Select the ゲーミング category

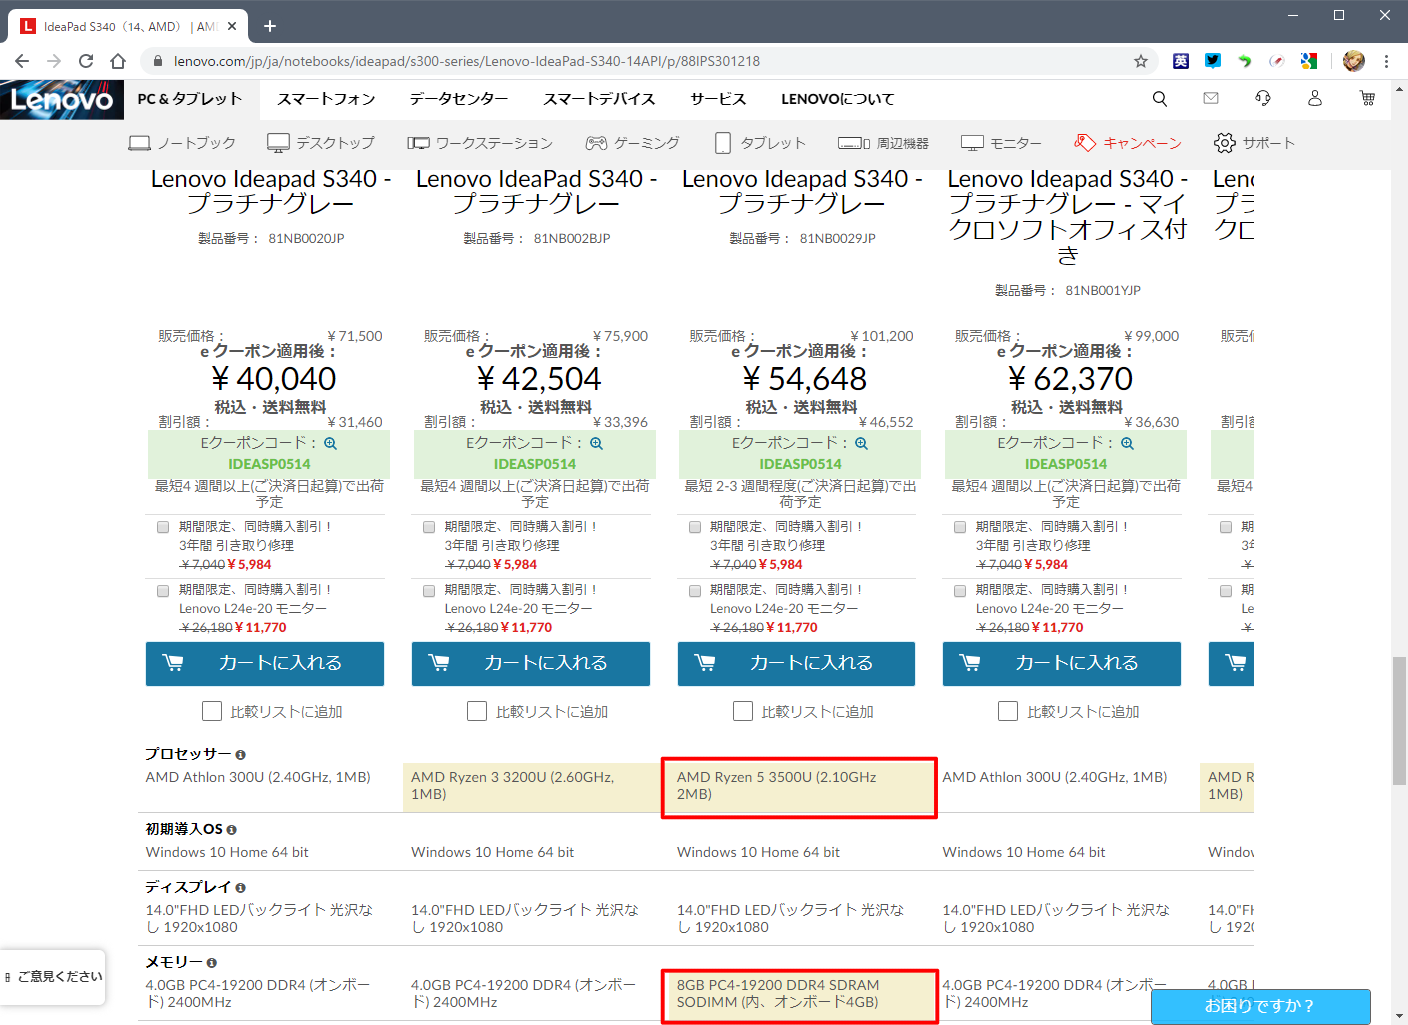(x=632, y=143)
